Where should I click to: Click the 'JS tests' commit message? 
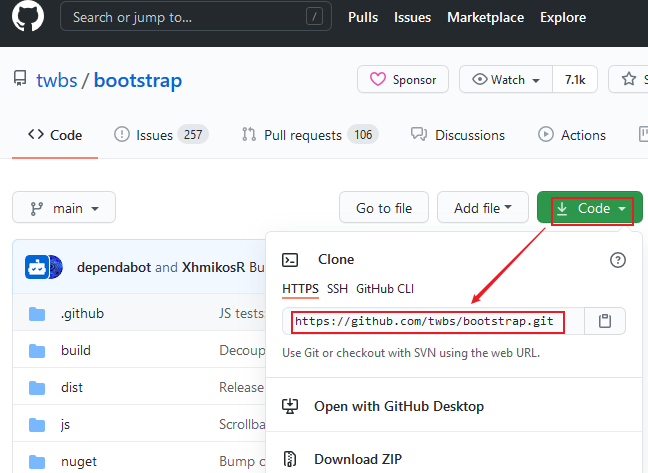click(x=242, y=314)
